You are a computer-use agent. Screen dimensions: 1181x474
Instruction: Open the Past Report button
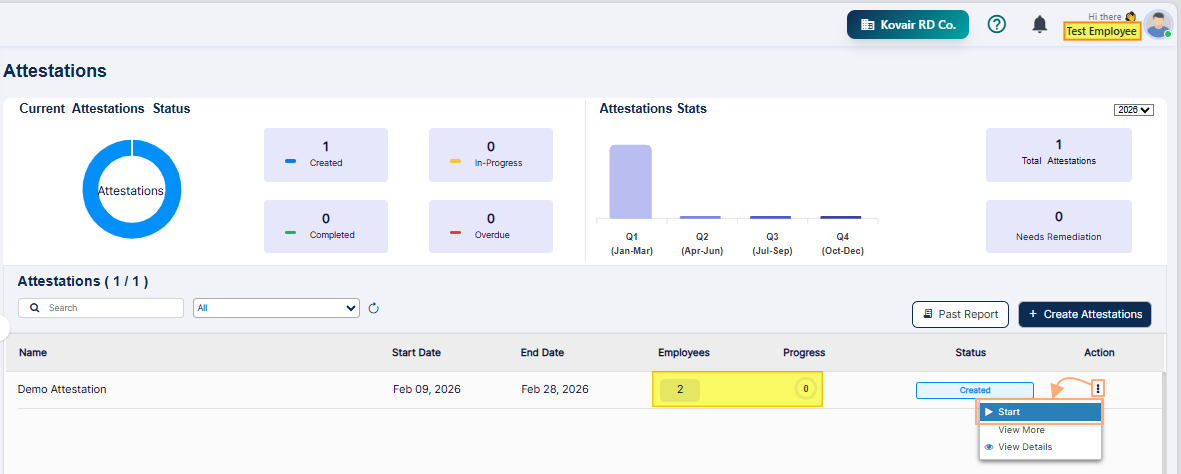pos(960,314)
